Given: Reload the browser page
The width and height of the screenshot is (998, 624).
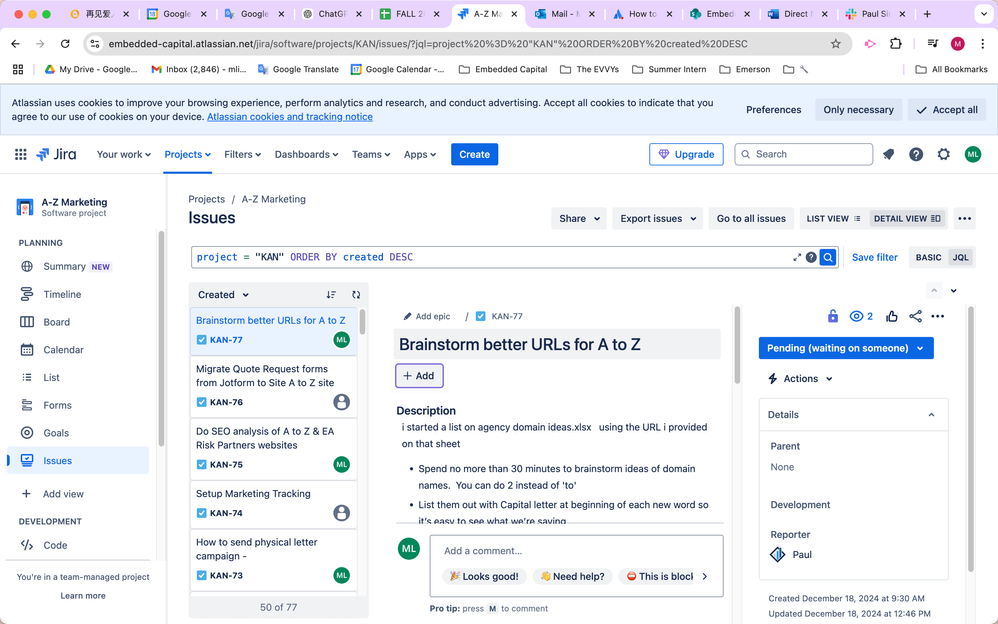Looking at the screenshot, I should (65, 44).
